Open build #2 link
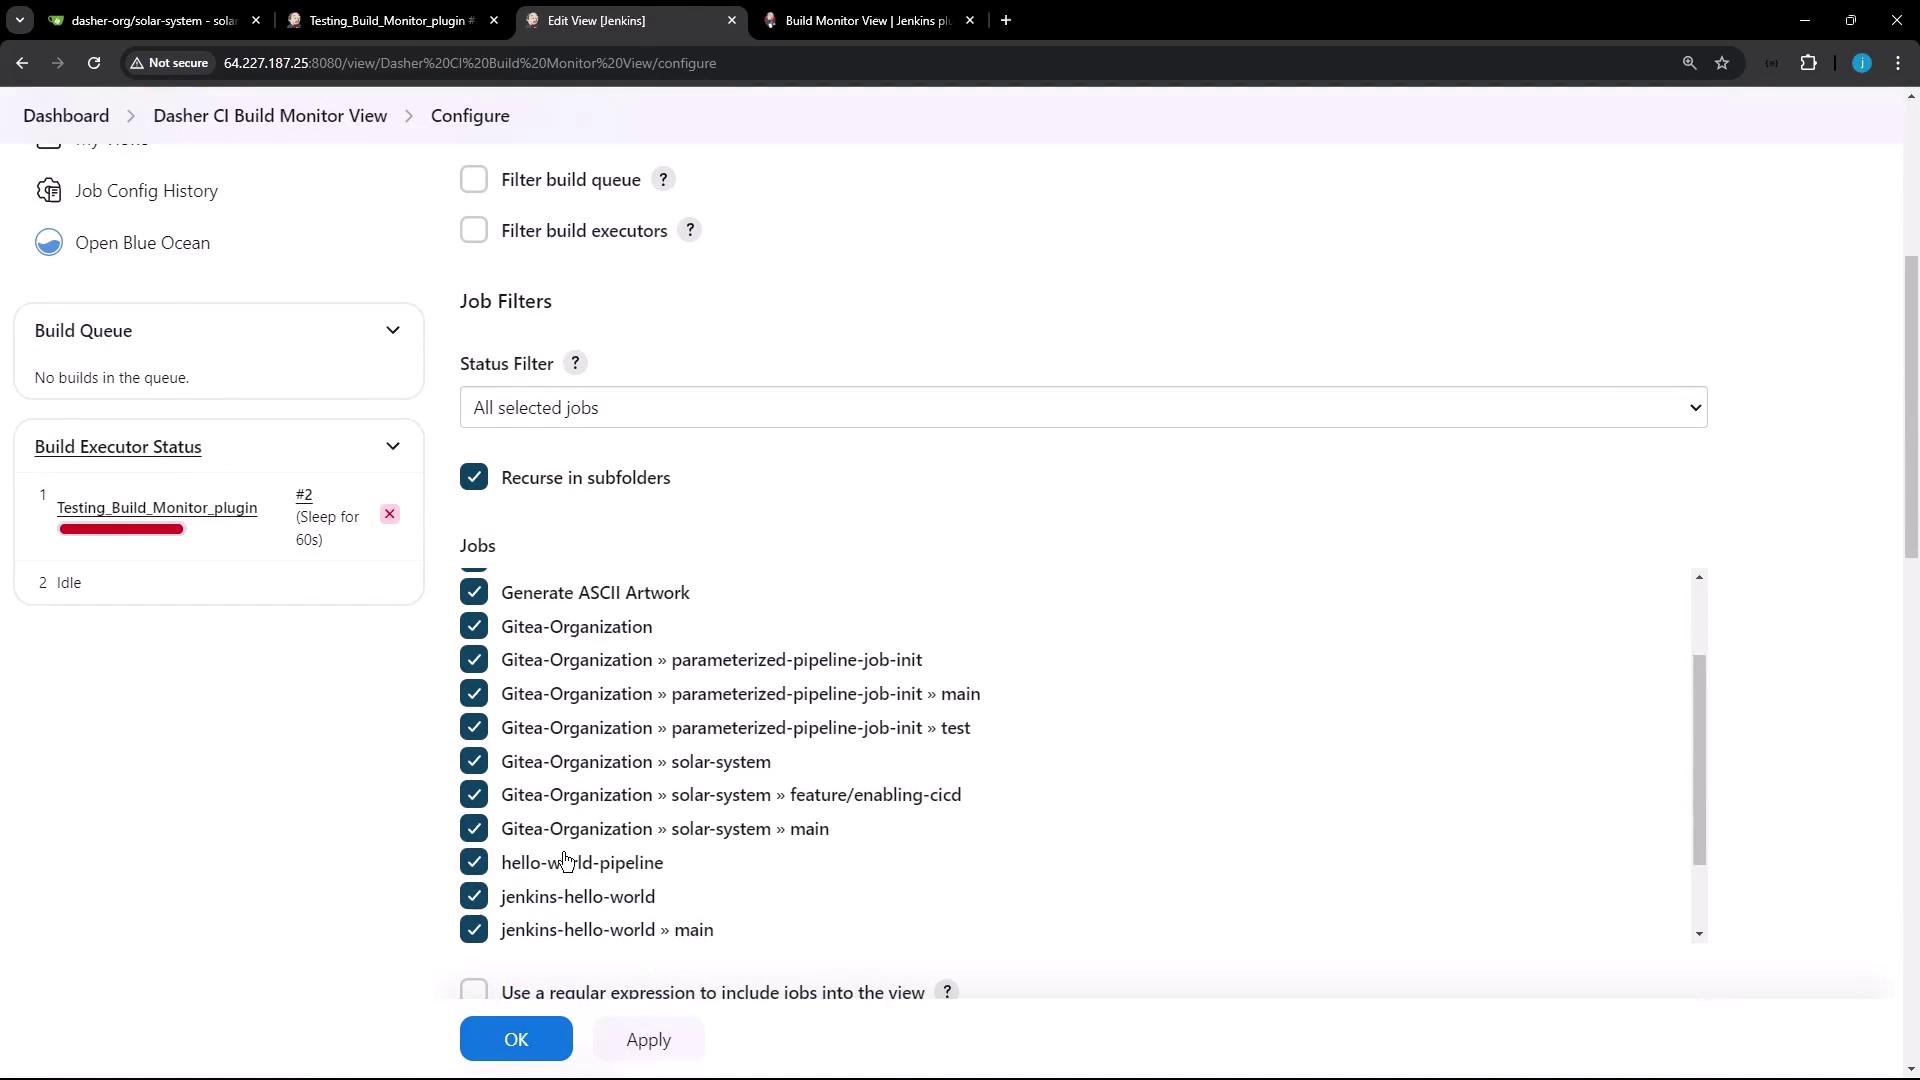The height and width of the screenshot is (1080, 1920). (304, 494)
